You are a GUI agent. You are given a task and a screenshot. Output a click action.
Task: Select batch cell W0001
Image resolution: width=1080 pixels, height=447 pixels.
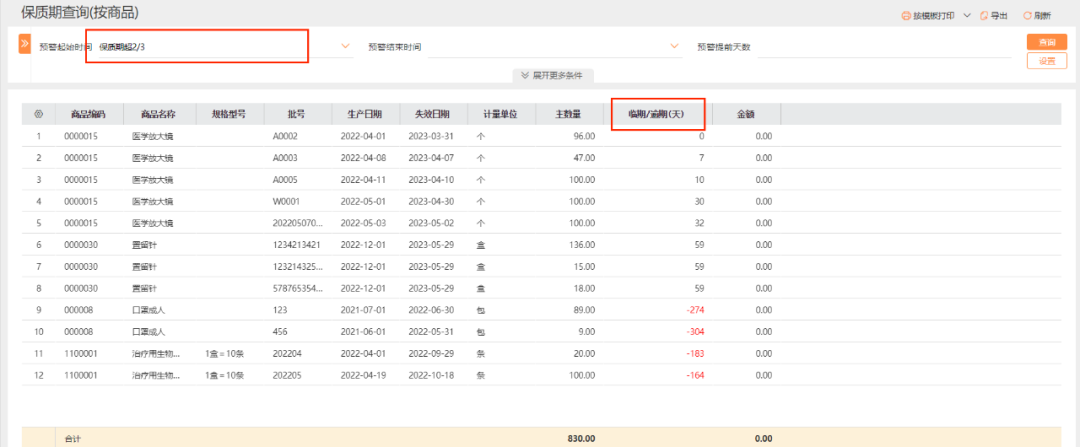tap(286, 202)
